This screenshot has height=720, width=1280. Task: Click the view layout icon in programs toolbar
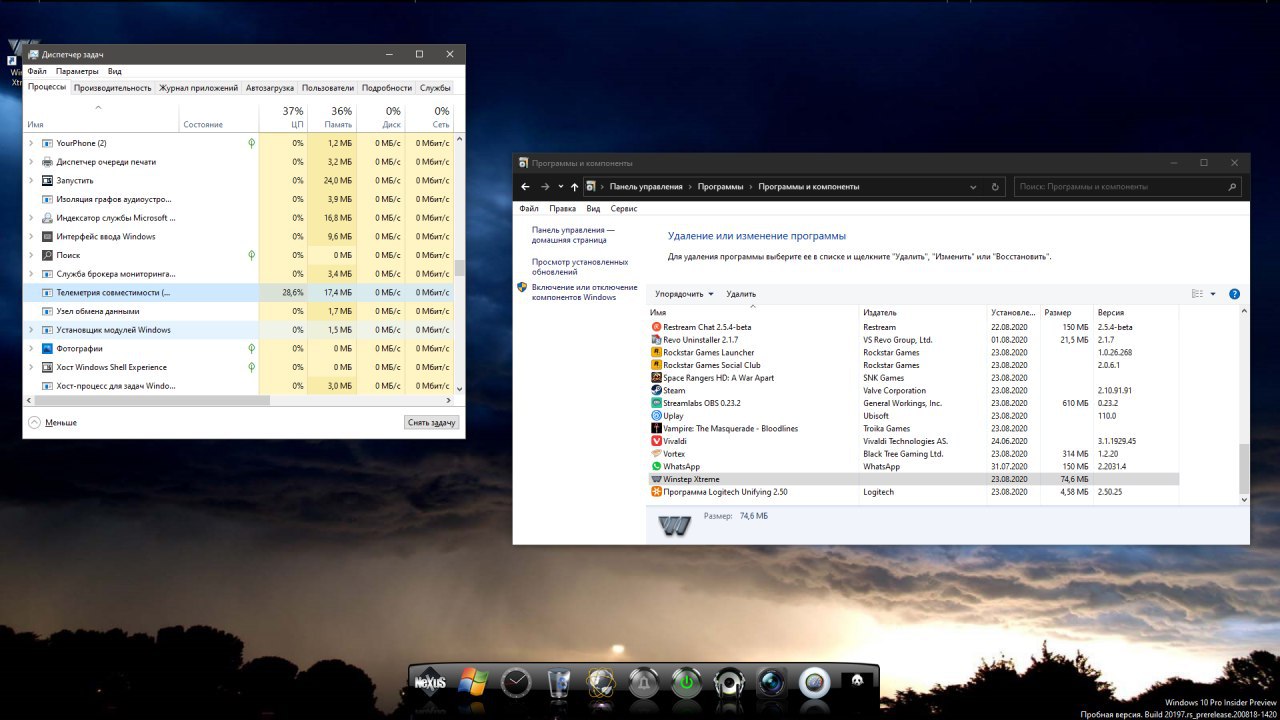pyautogui.click(x=1198, y=294)
